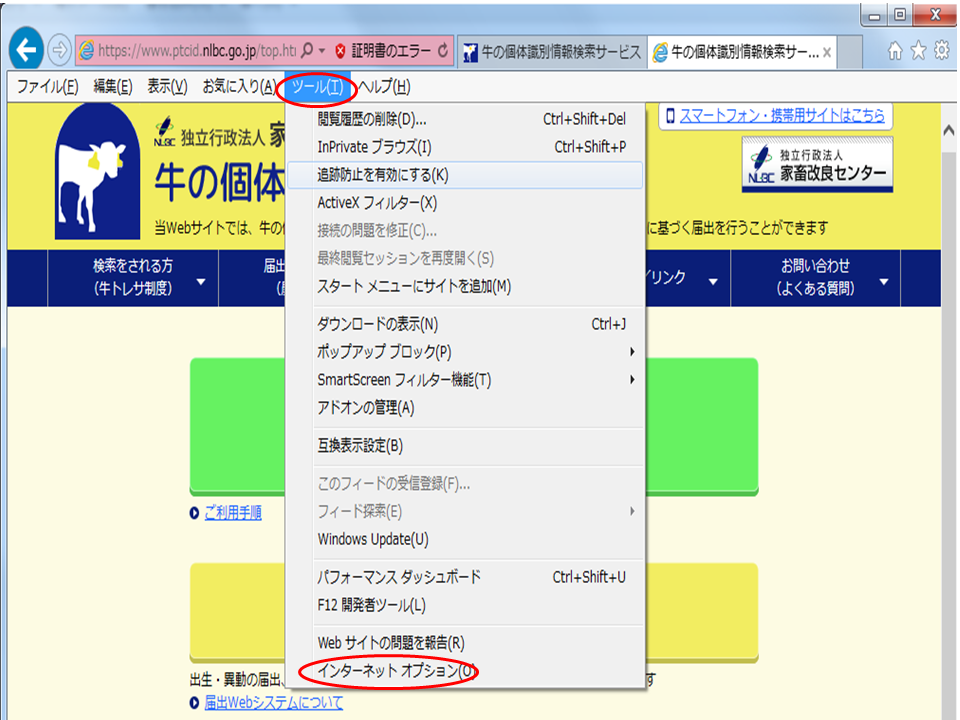Select ダウンロードの表示(N) entry
Image resolution: width=960 pixels, height=720 pixels.
(465, 324)
